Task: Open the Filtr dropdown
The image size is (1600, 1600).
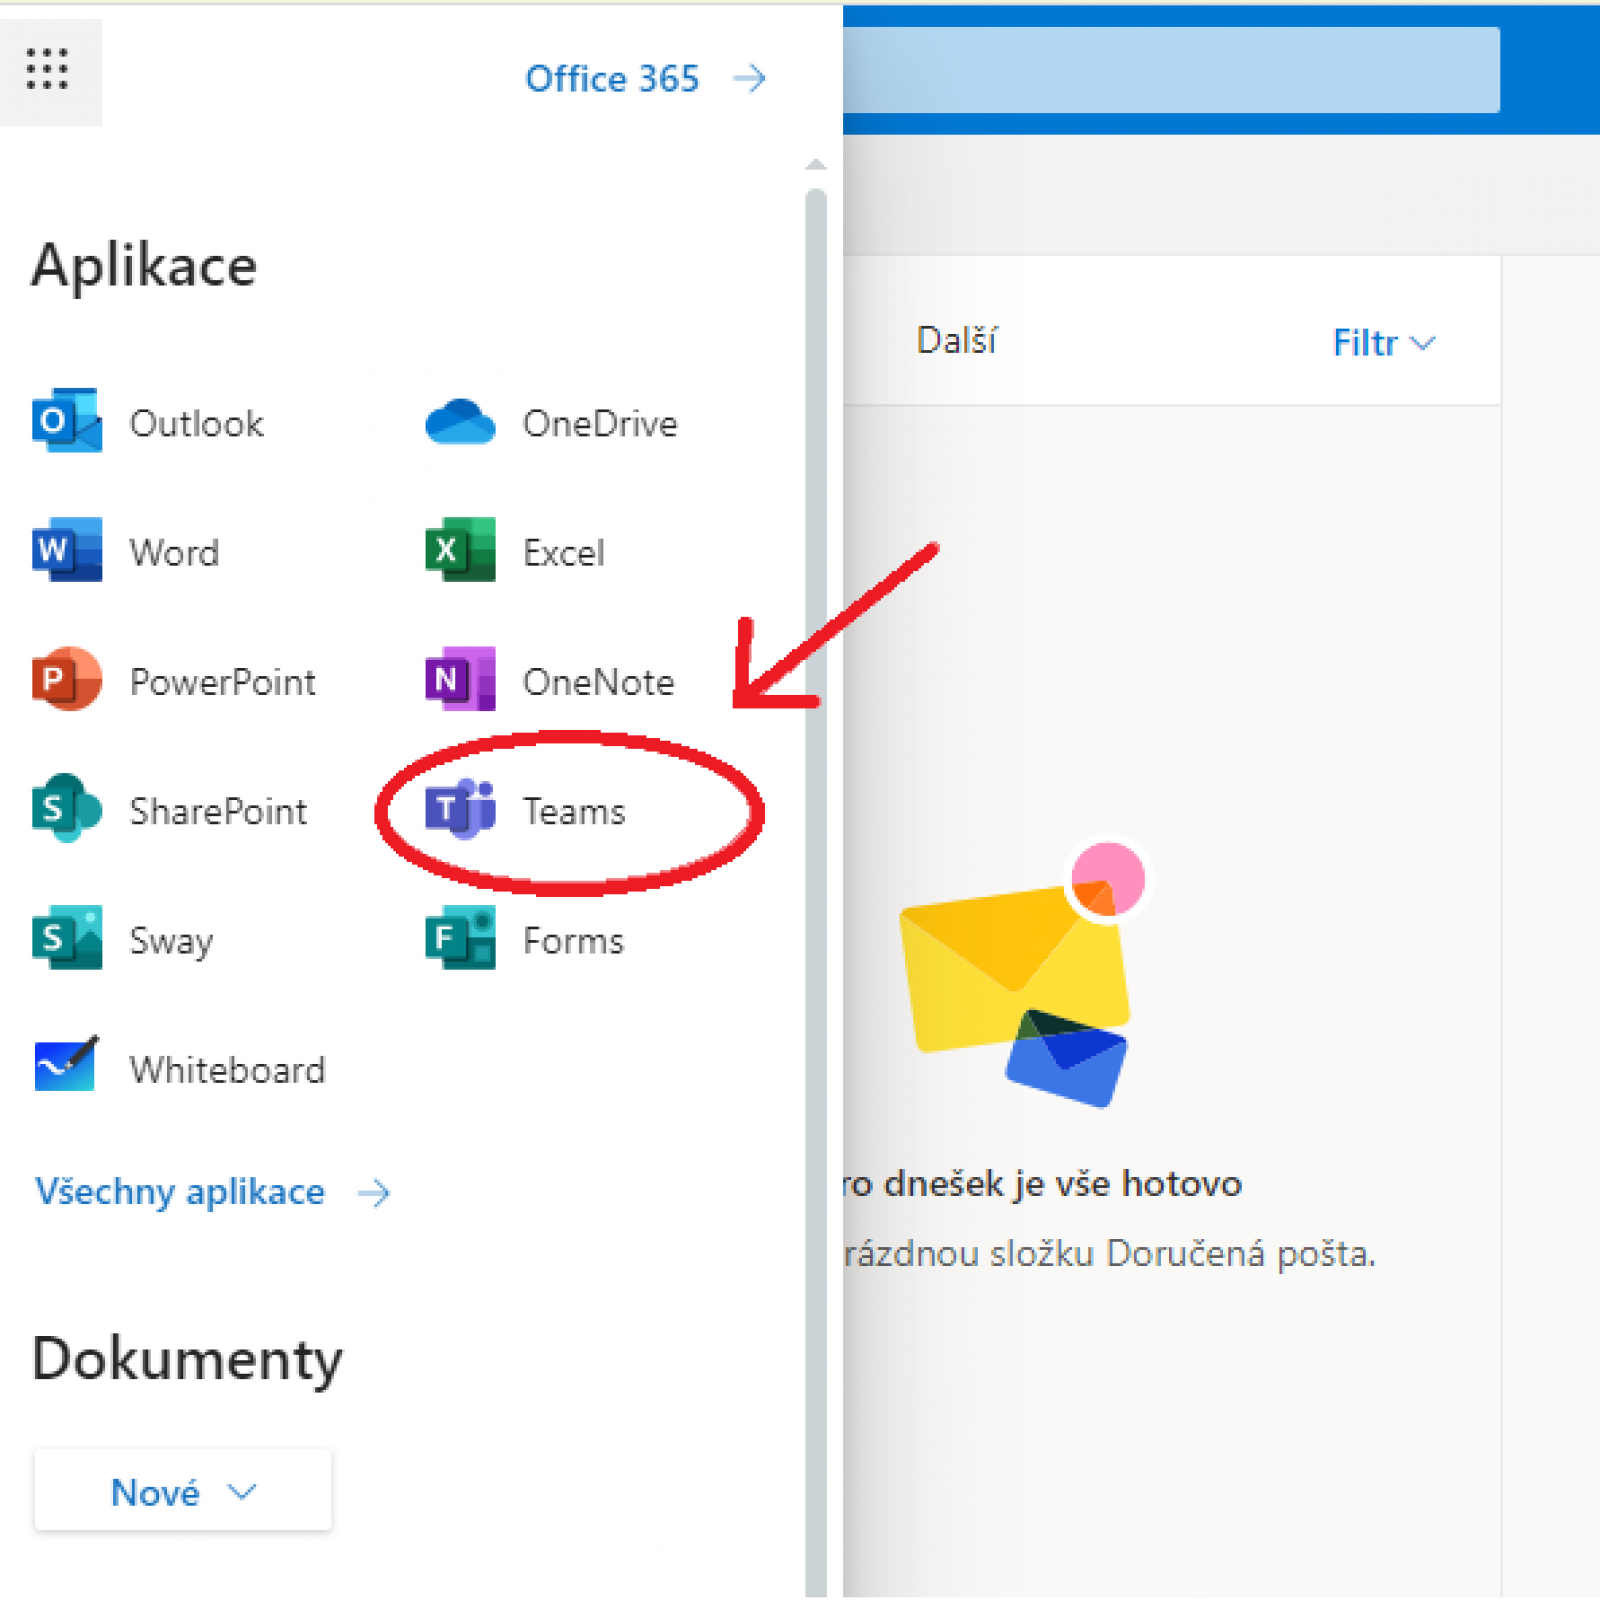Action: pyautogui.click(x=1384, y=343)
